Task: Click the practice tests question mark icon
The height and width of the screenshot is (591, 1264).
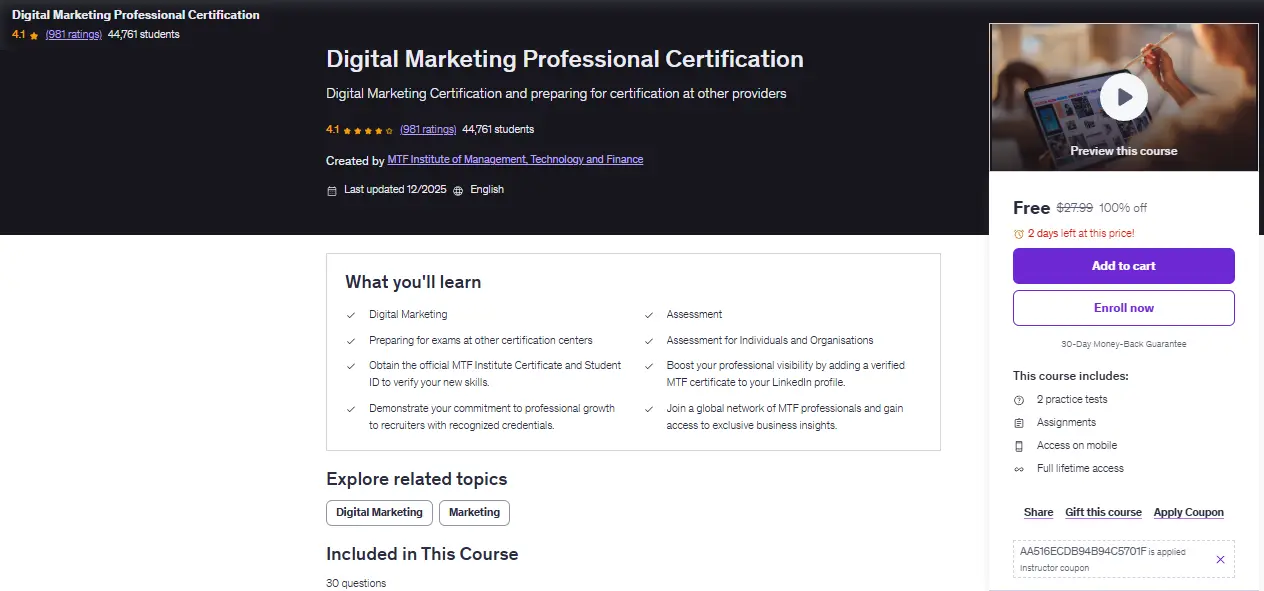Action: pos(1019,400)
